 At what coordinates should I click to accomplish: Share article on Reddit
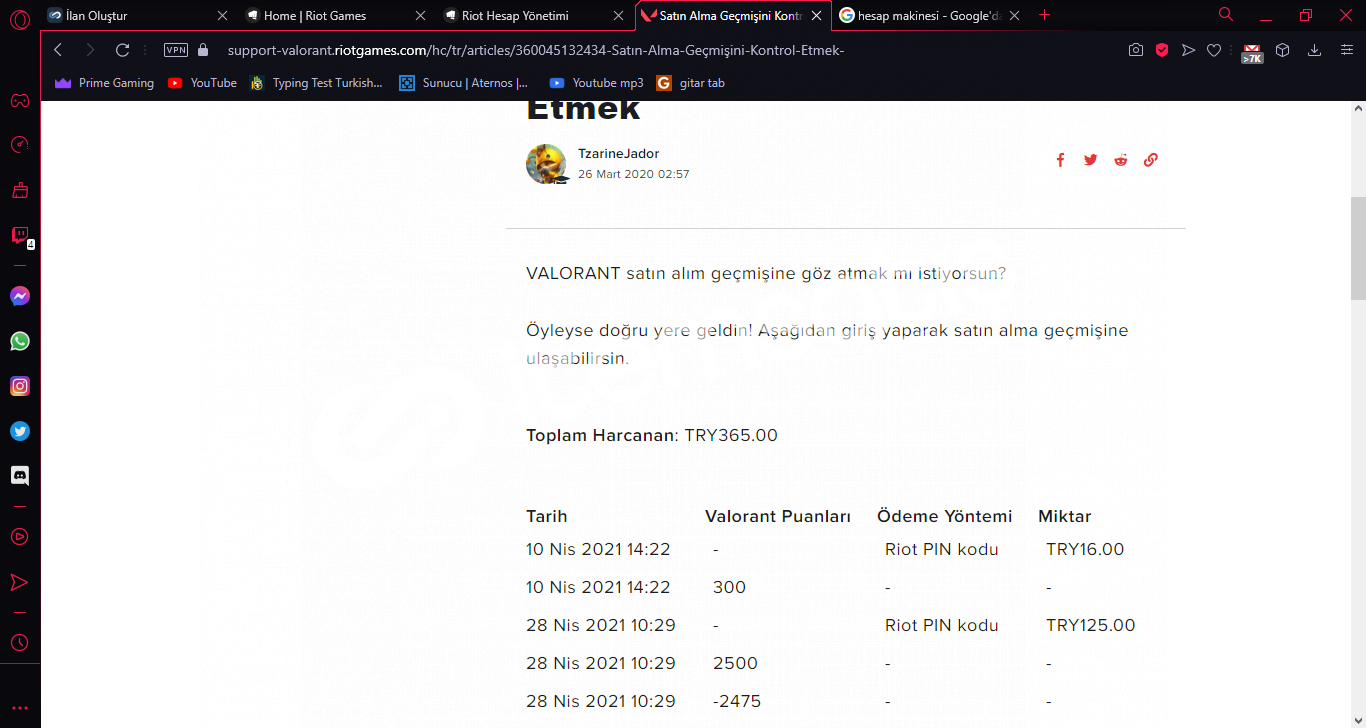point(1120,160)
